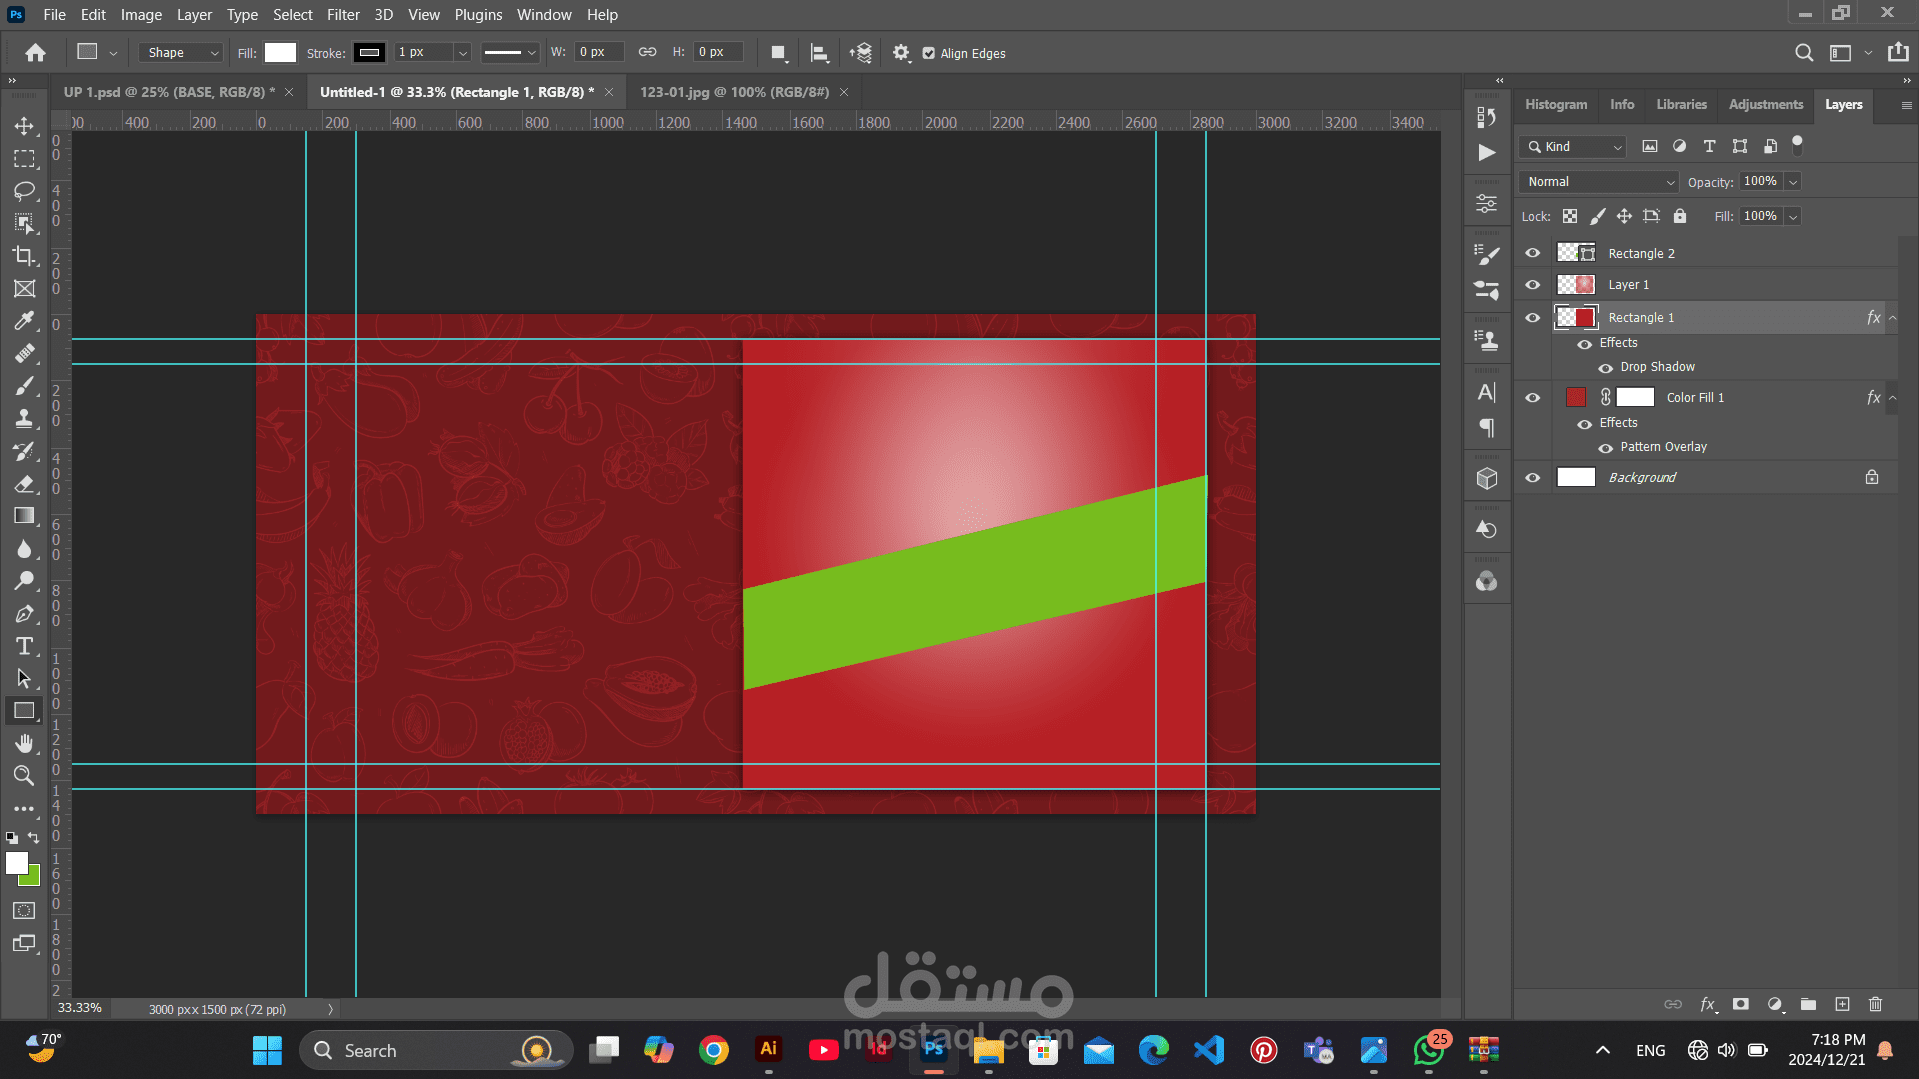
Task: Select the Hand tool
Action: coord(24,743)
